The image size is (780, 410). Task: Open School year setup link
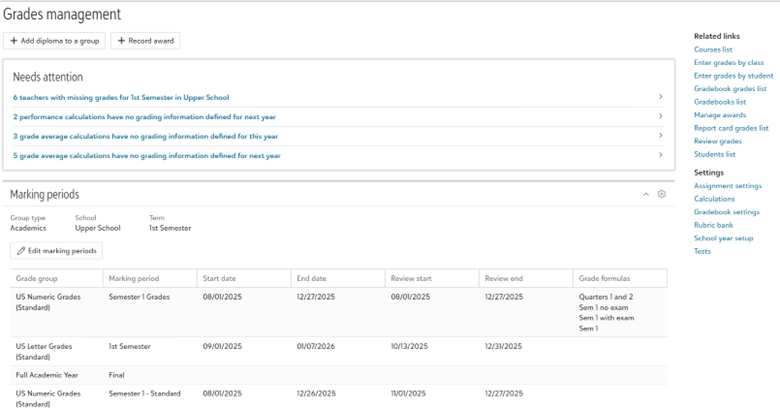[x=723, y=238]
